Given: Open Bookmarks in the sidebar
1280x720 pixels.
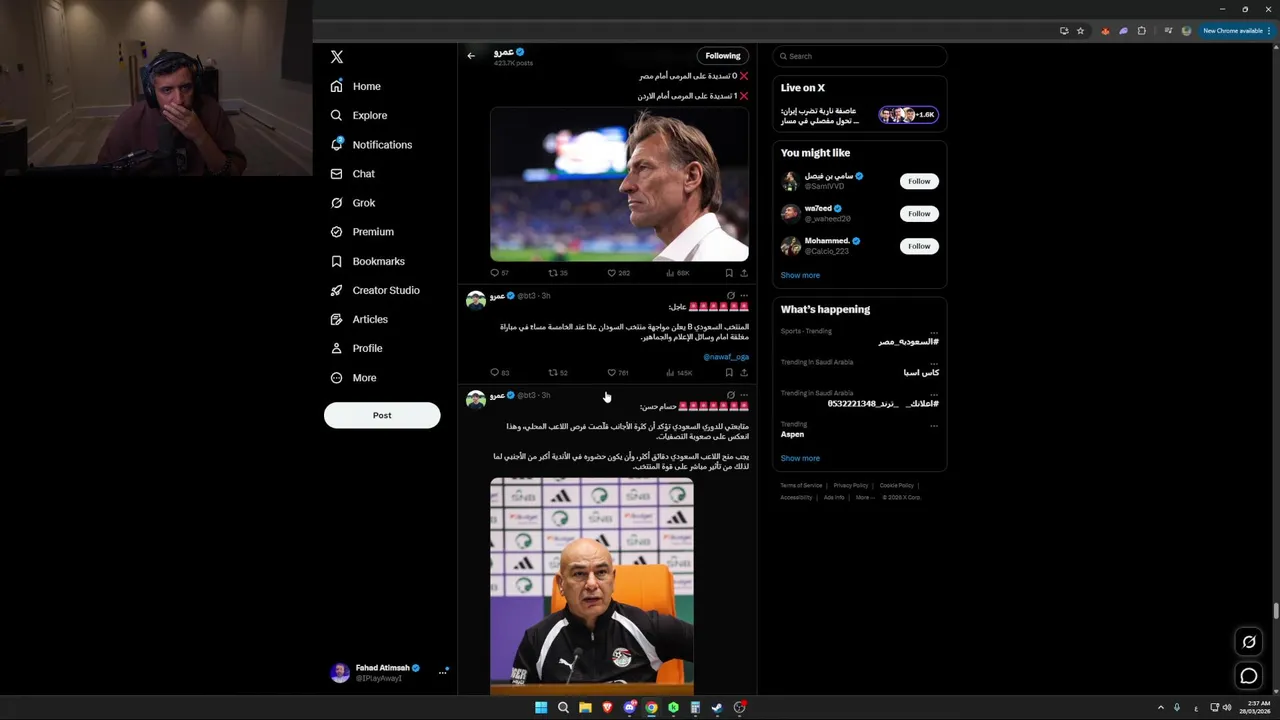Looking at the screenshot, I should tap(367, 261).
